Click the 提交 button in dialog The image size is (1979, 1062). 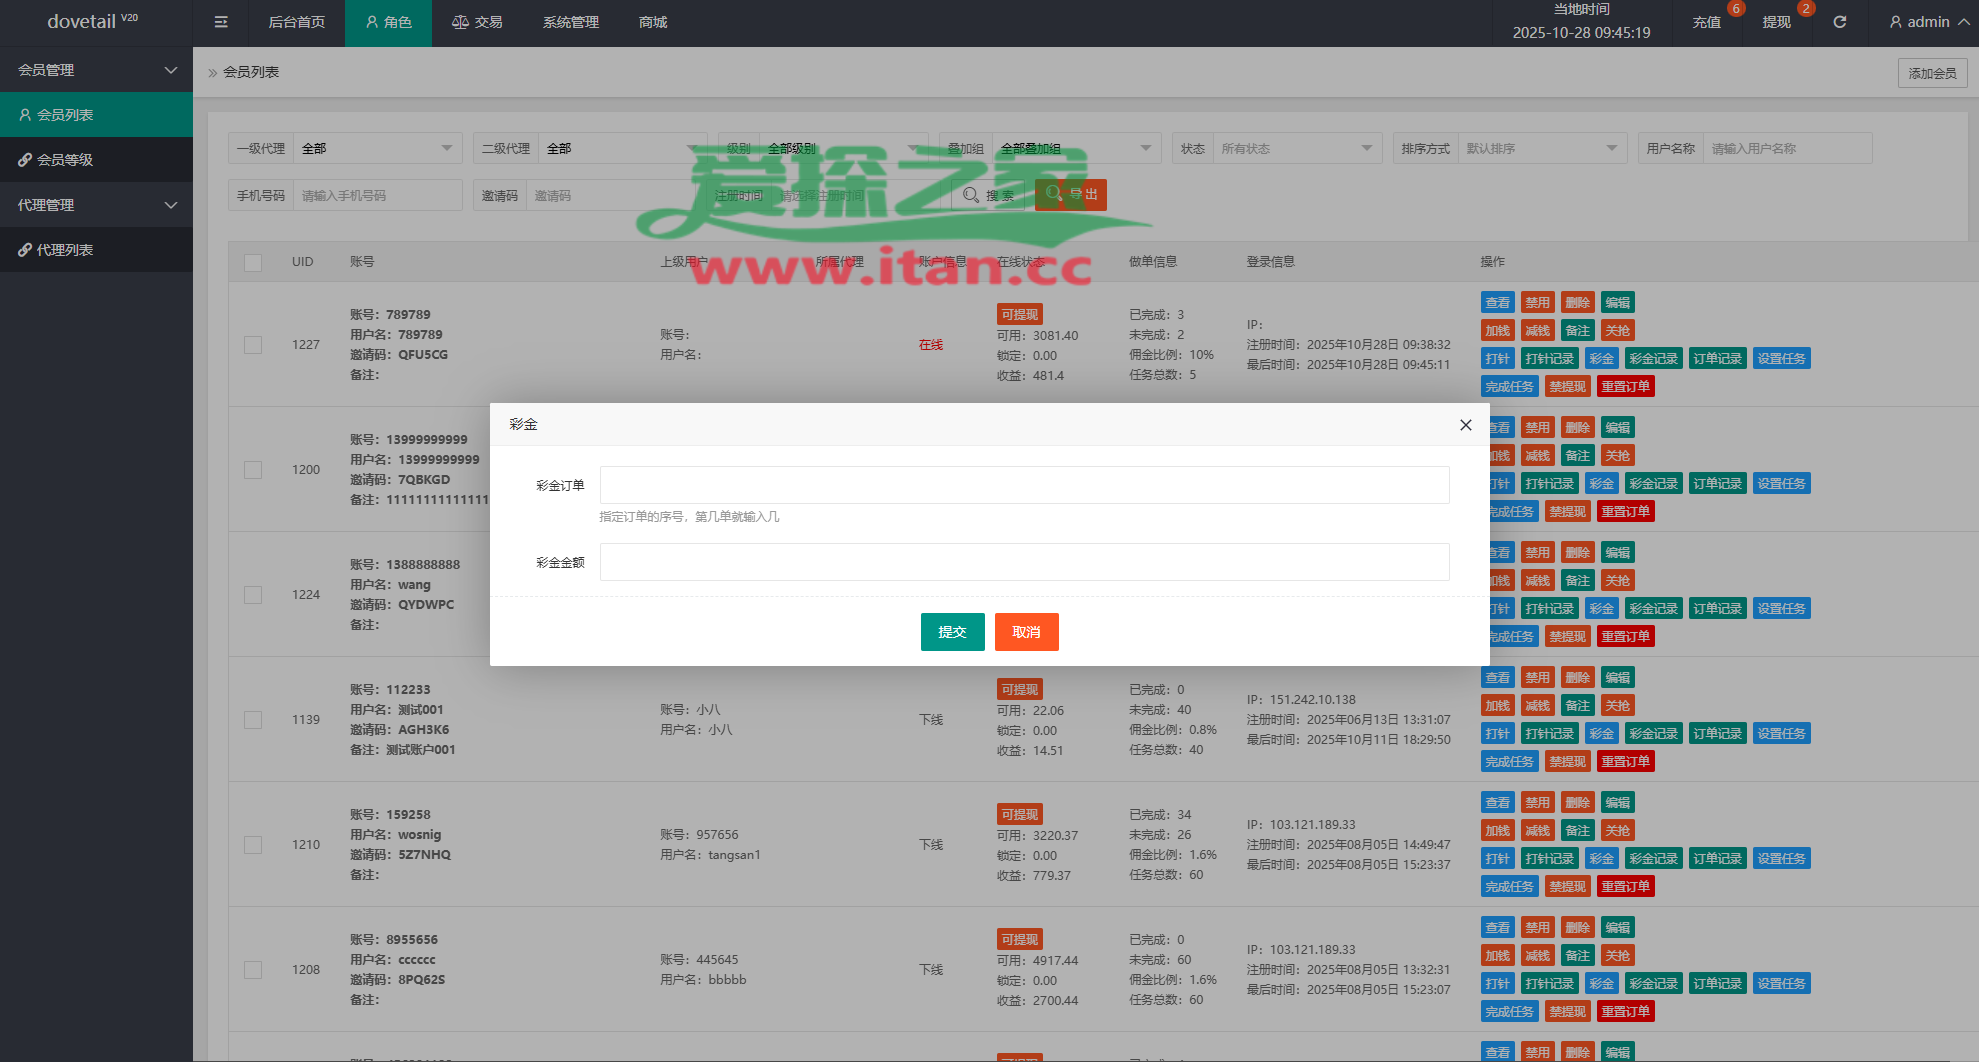coord(952,632)
